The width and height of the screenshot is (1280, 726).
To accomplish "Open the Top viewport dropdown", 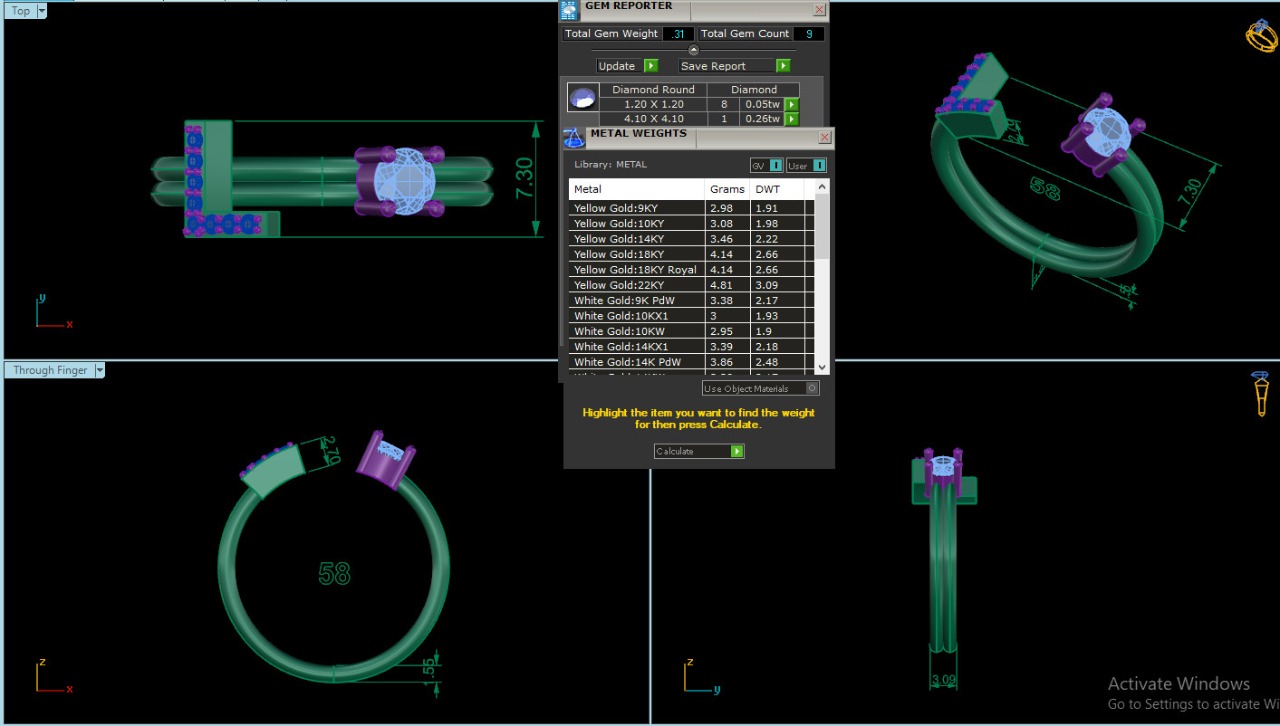I will pyautogui.click(x=42, y=11).
